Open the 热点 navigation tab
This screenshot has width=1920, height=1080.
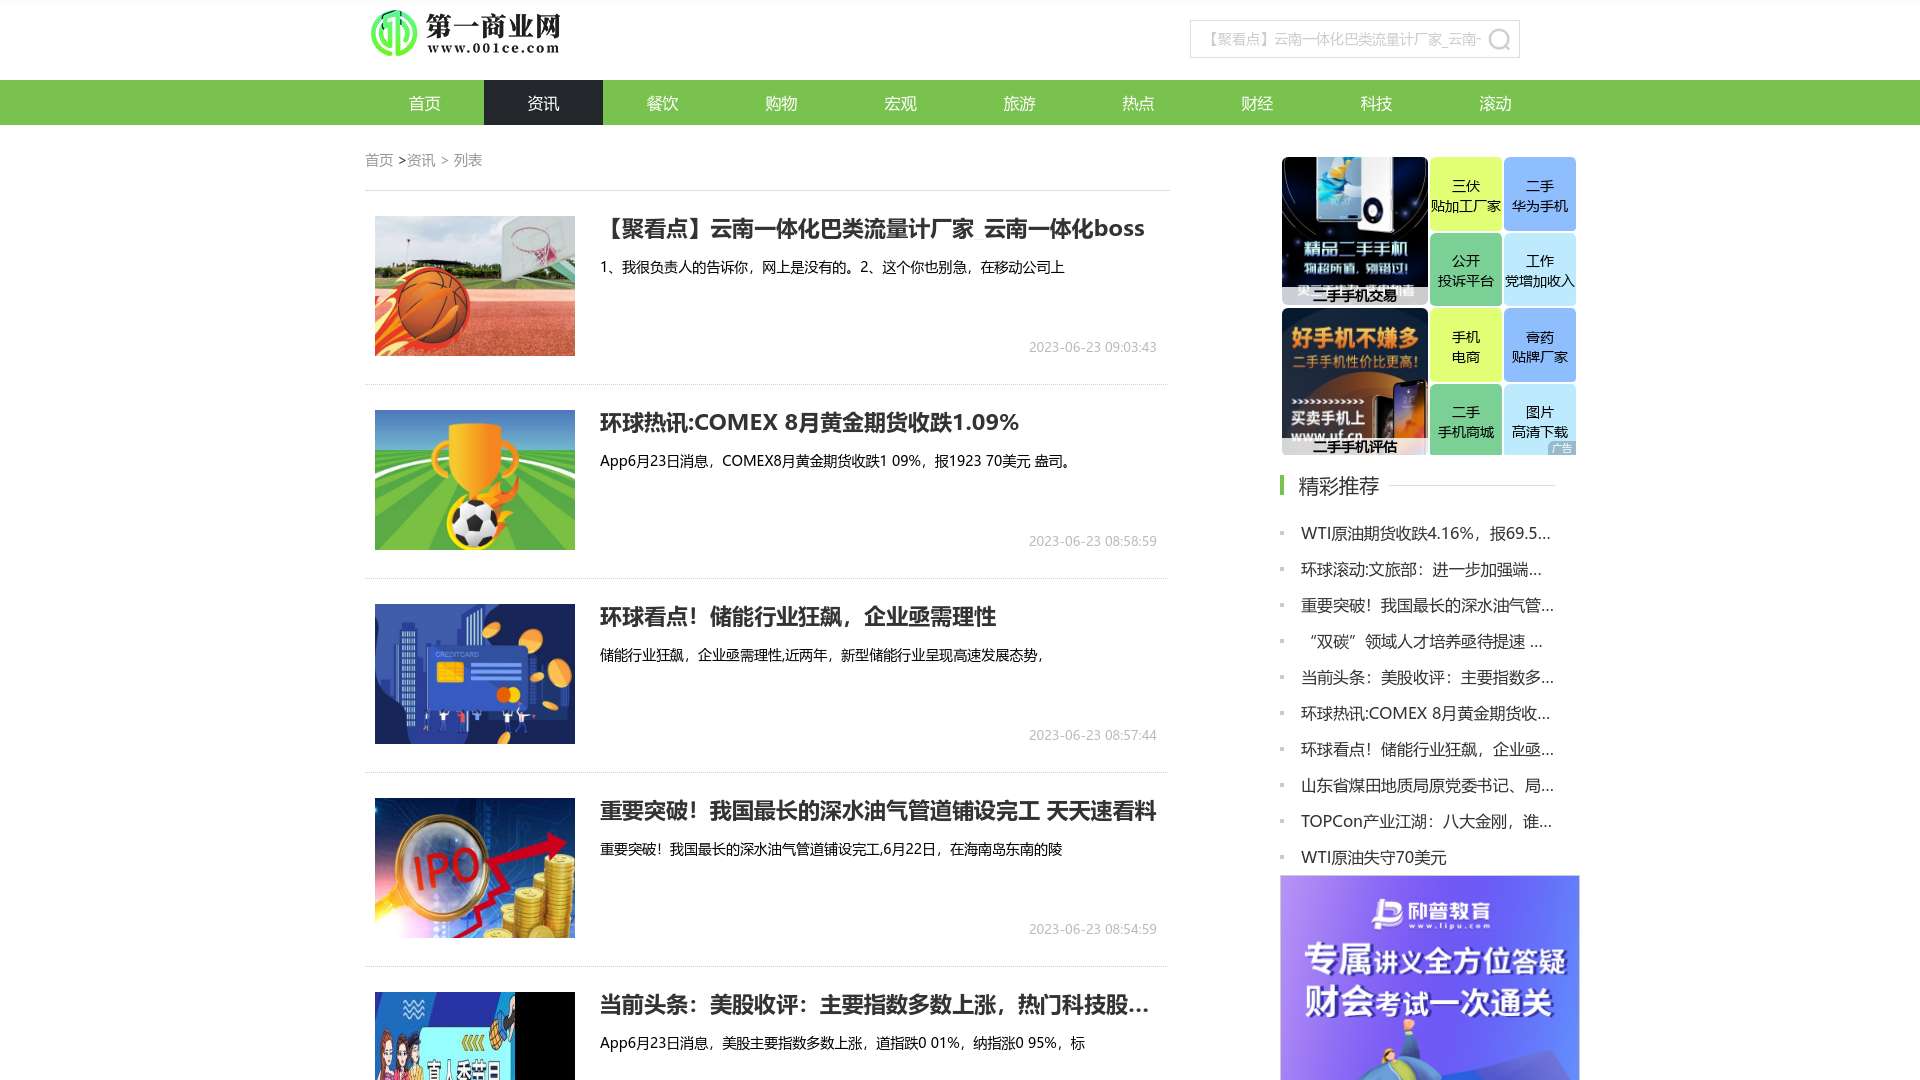pyautogui.click(x=1138, y=103)
